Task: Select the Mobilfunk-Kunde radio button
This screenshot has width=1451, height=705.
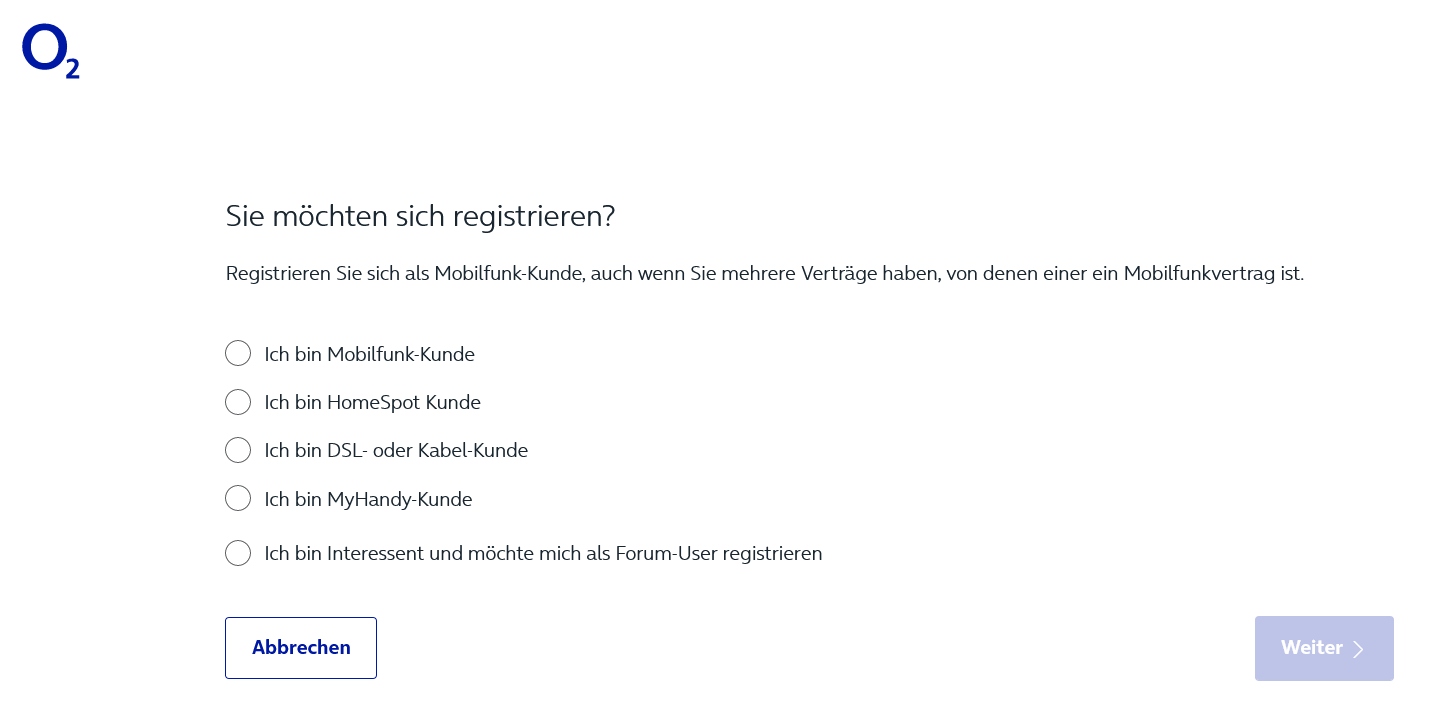Action: 238,353
